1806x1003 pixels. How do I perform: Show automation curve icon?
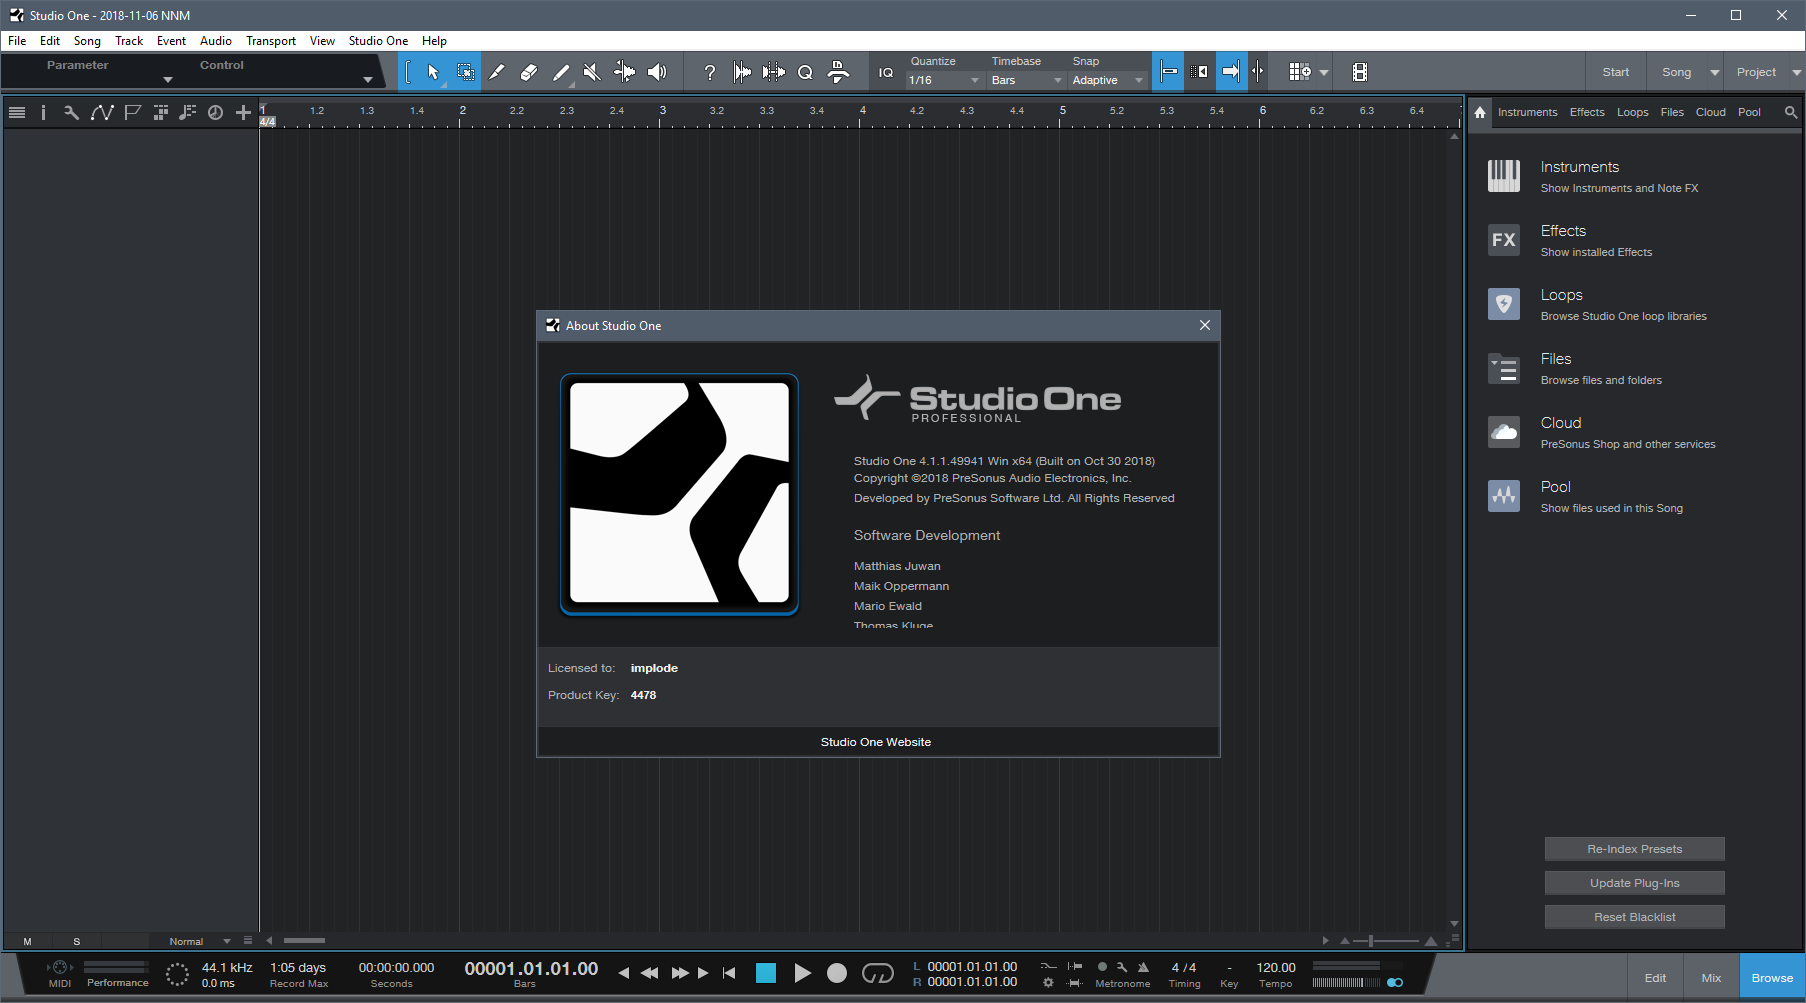point(102,113)
